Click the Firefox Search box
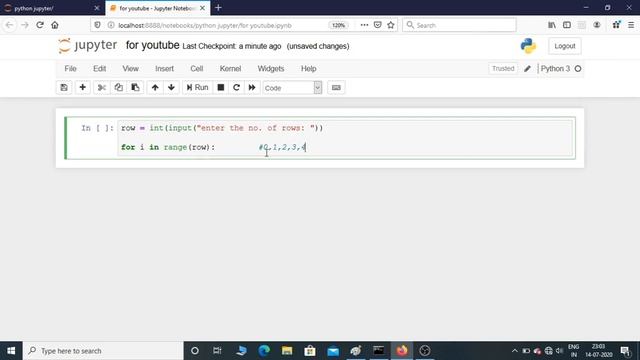The width and height of the screenshot is (640, 360). click(459, 25)
